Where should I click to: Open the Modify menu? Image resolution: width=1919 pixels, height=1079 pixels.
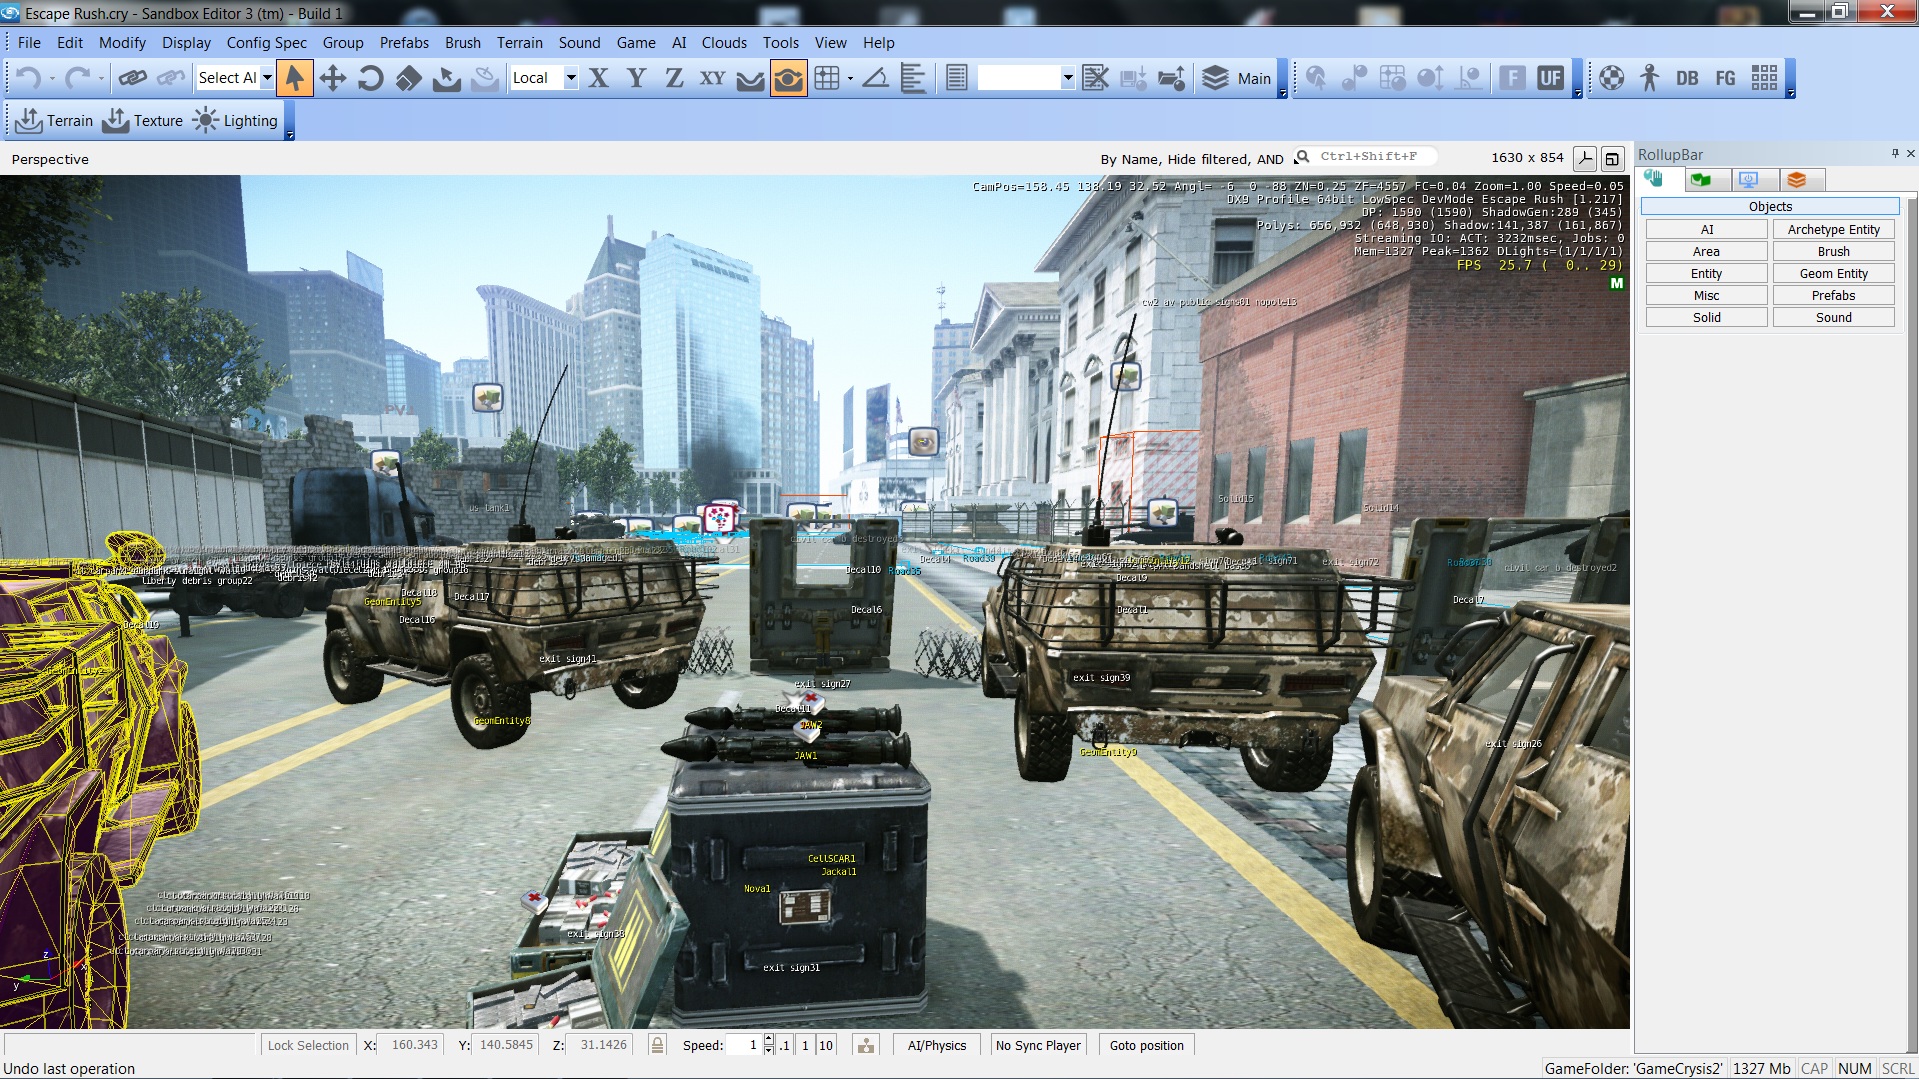click(x=122, y=43)
